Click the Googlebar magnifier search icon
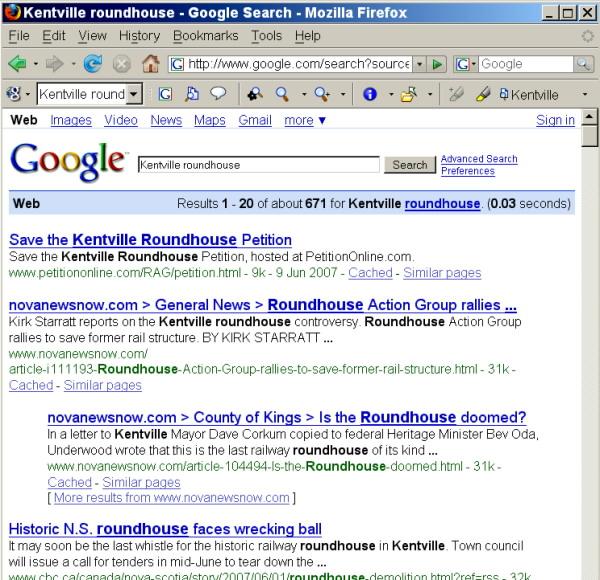Screen dimensions: 600x580 (x=282, y=94)
